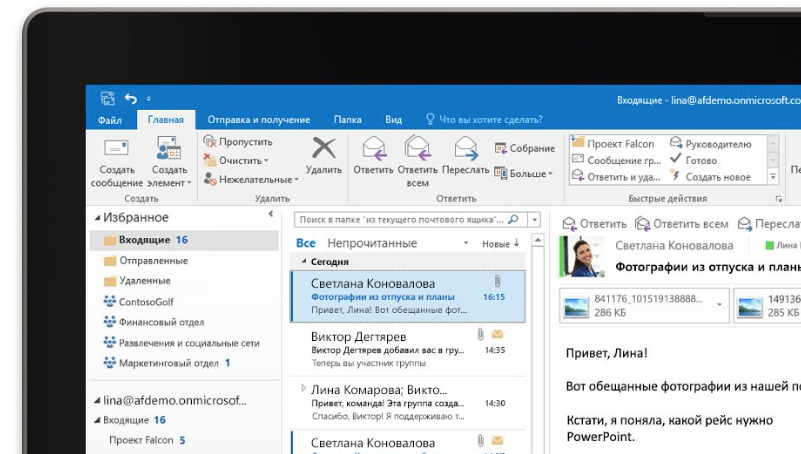Select the Проект Falcon quick step
This screenshot has height=454, width=801.
click(616, 144)
